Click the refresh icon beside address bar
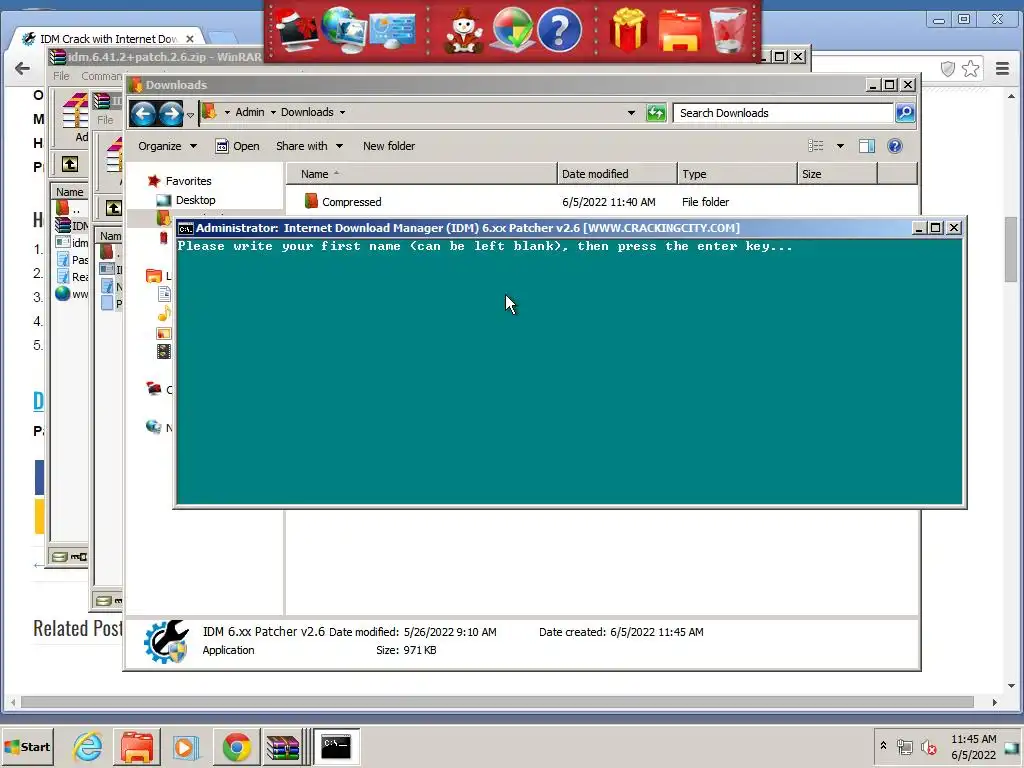The image size is (1024, 768). point(656,113)
